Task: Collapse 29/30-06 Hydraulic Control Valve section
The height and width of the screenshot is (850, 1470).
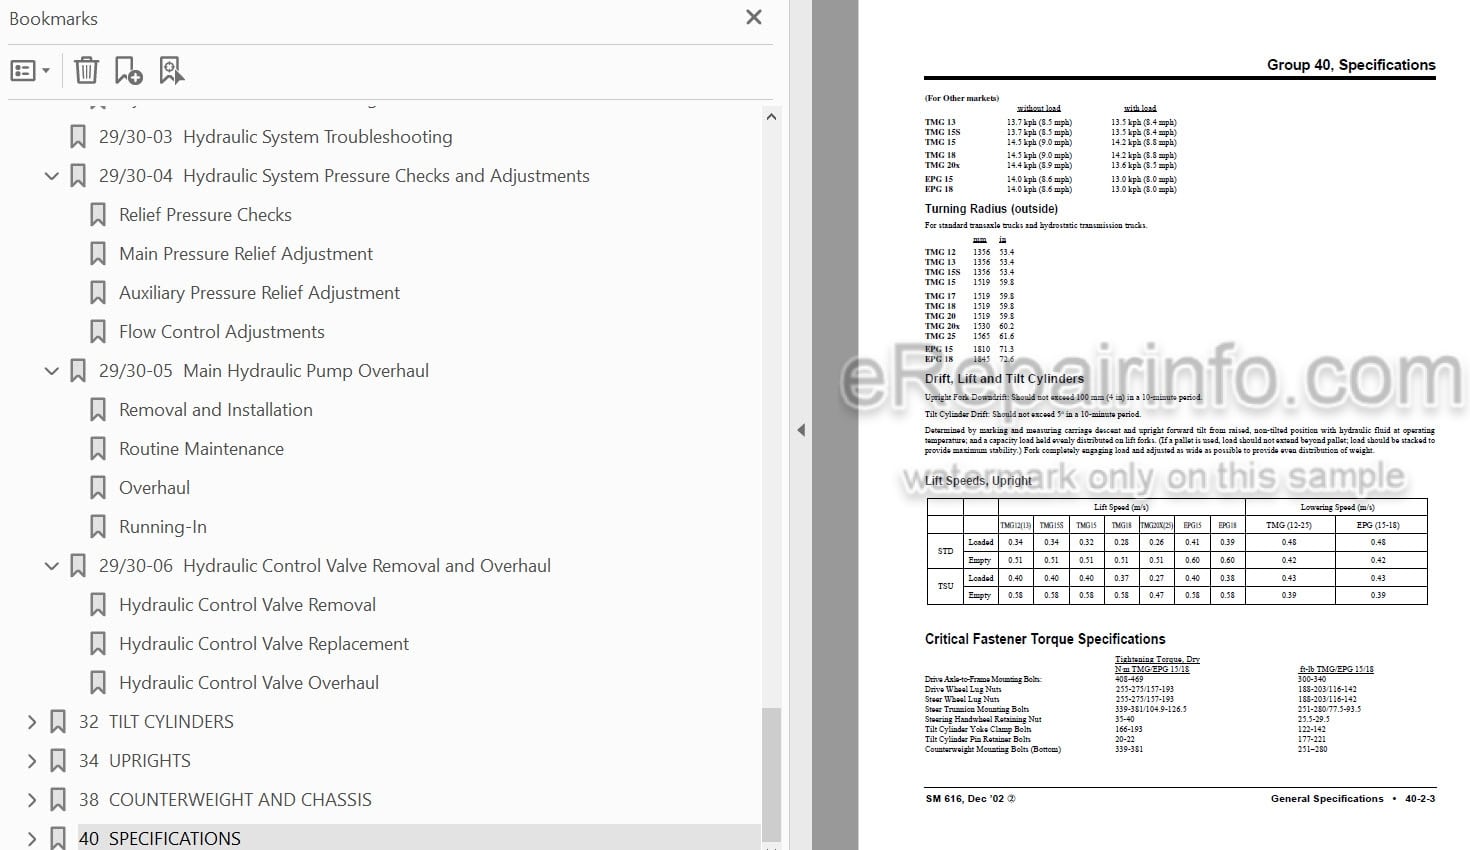Action: click(52, 566)
